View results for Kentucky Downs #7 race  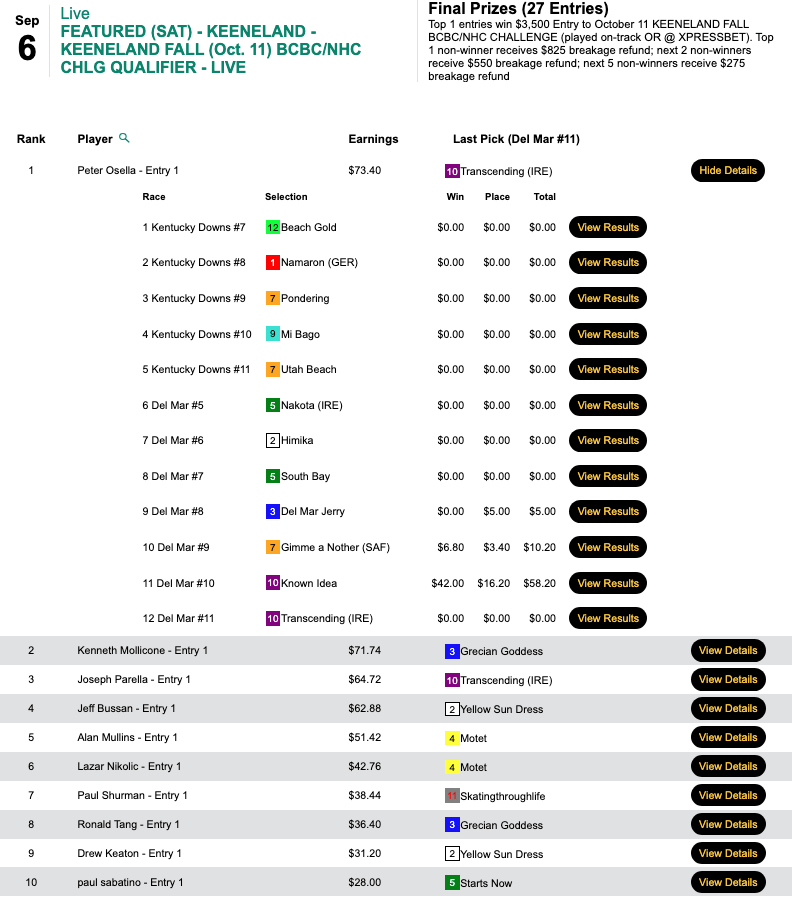pyautogui.click(x=607, y=227)
